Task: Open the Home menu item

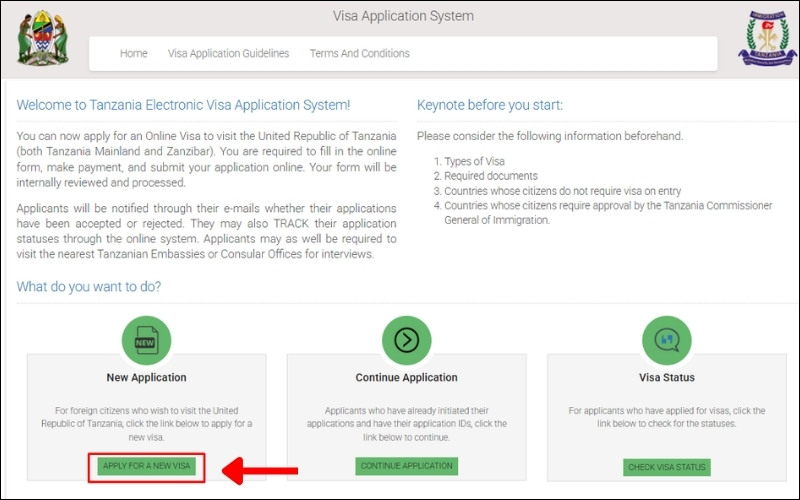Action: click(134, 54)
